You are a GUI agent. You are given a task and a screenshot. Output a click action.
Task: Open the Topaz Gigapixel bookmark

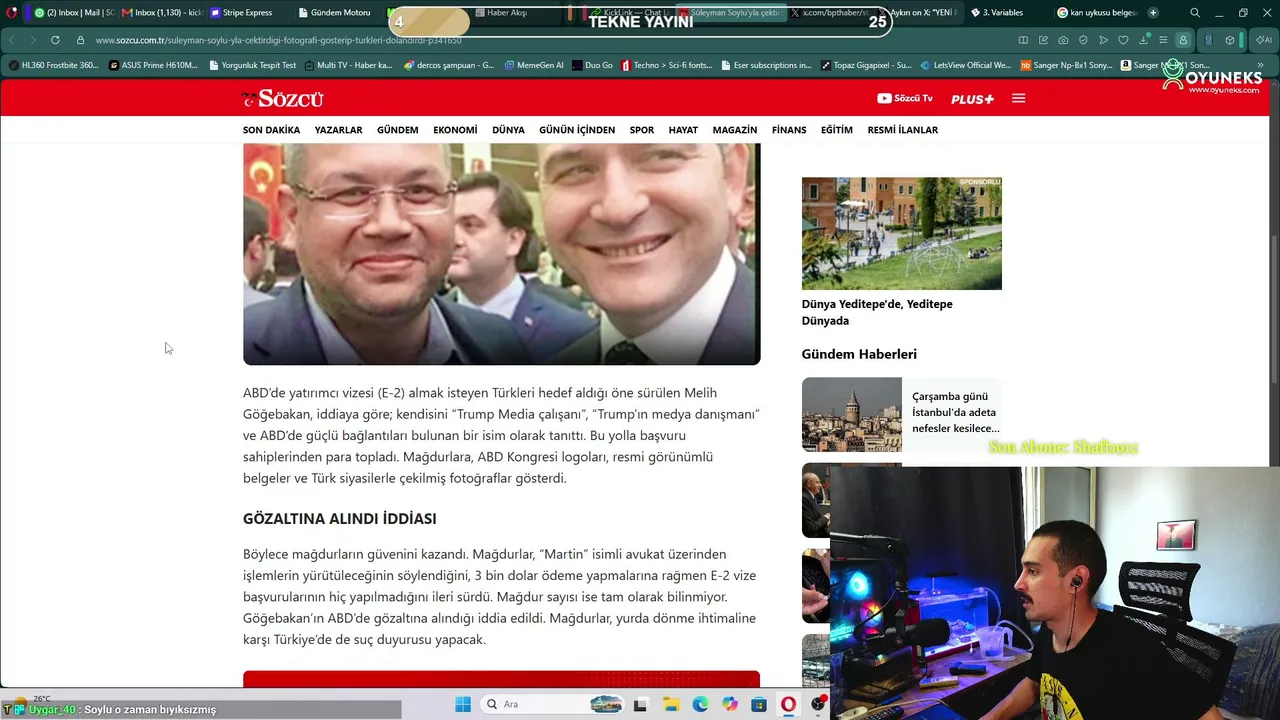pyautogui.click(x=865, y=65)
